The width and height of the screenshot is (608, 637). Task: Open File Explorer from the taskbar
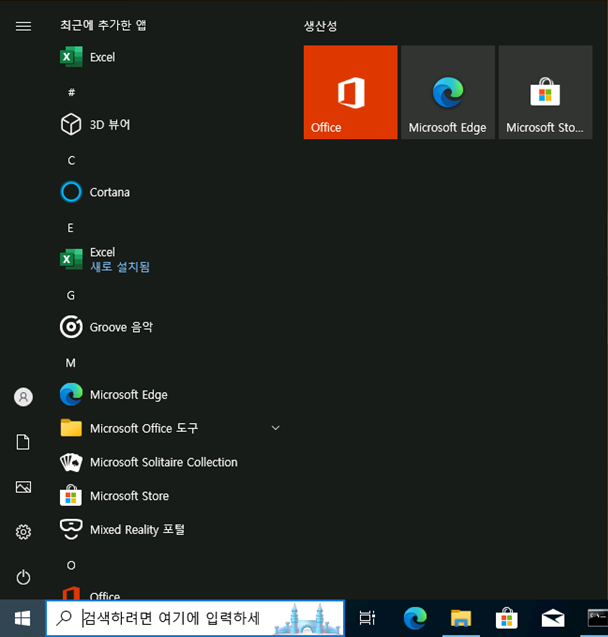point(461,618)
